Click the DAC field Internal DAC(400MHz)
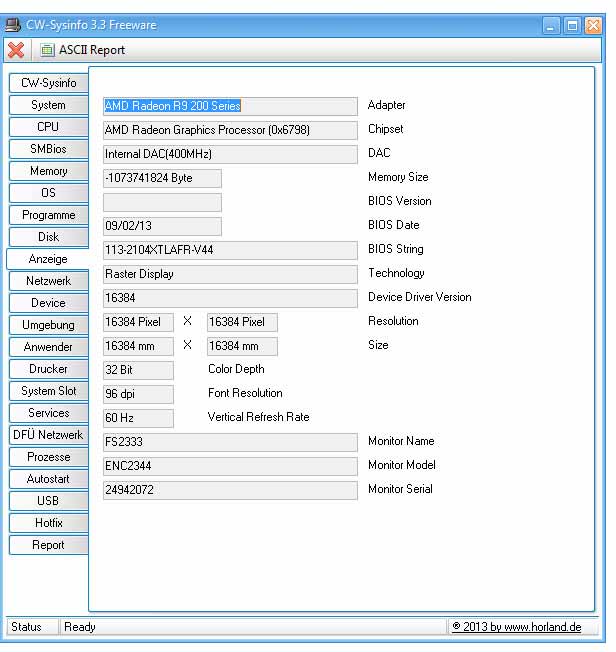Image resolution: width=616 pixels, height=652 pixels. tap(230, 154)
